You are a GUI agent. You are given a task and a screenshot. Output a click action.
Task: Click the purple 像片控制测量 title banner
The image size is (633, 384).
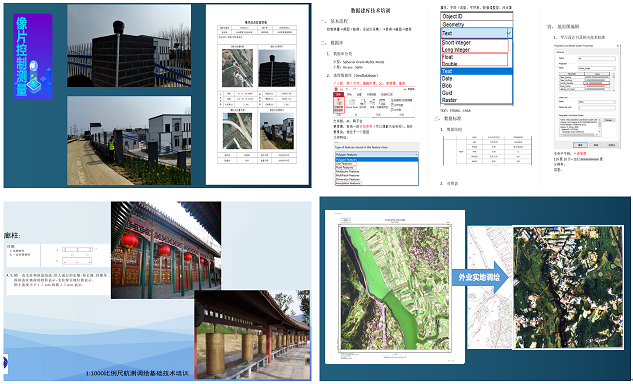[33, 57]
